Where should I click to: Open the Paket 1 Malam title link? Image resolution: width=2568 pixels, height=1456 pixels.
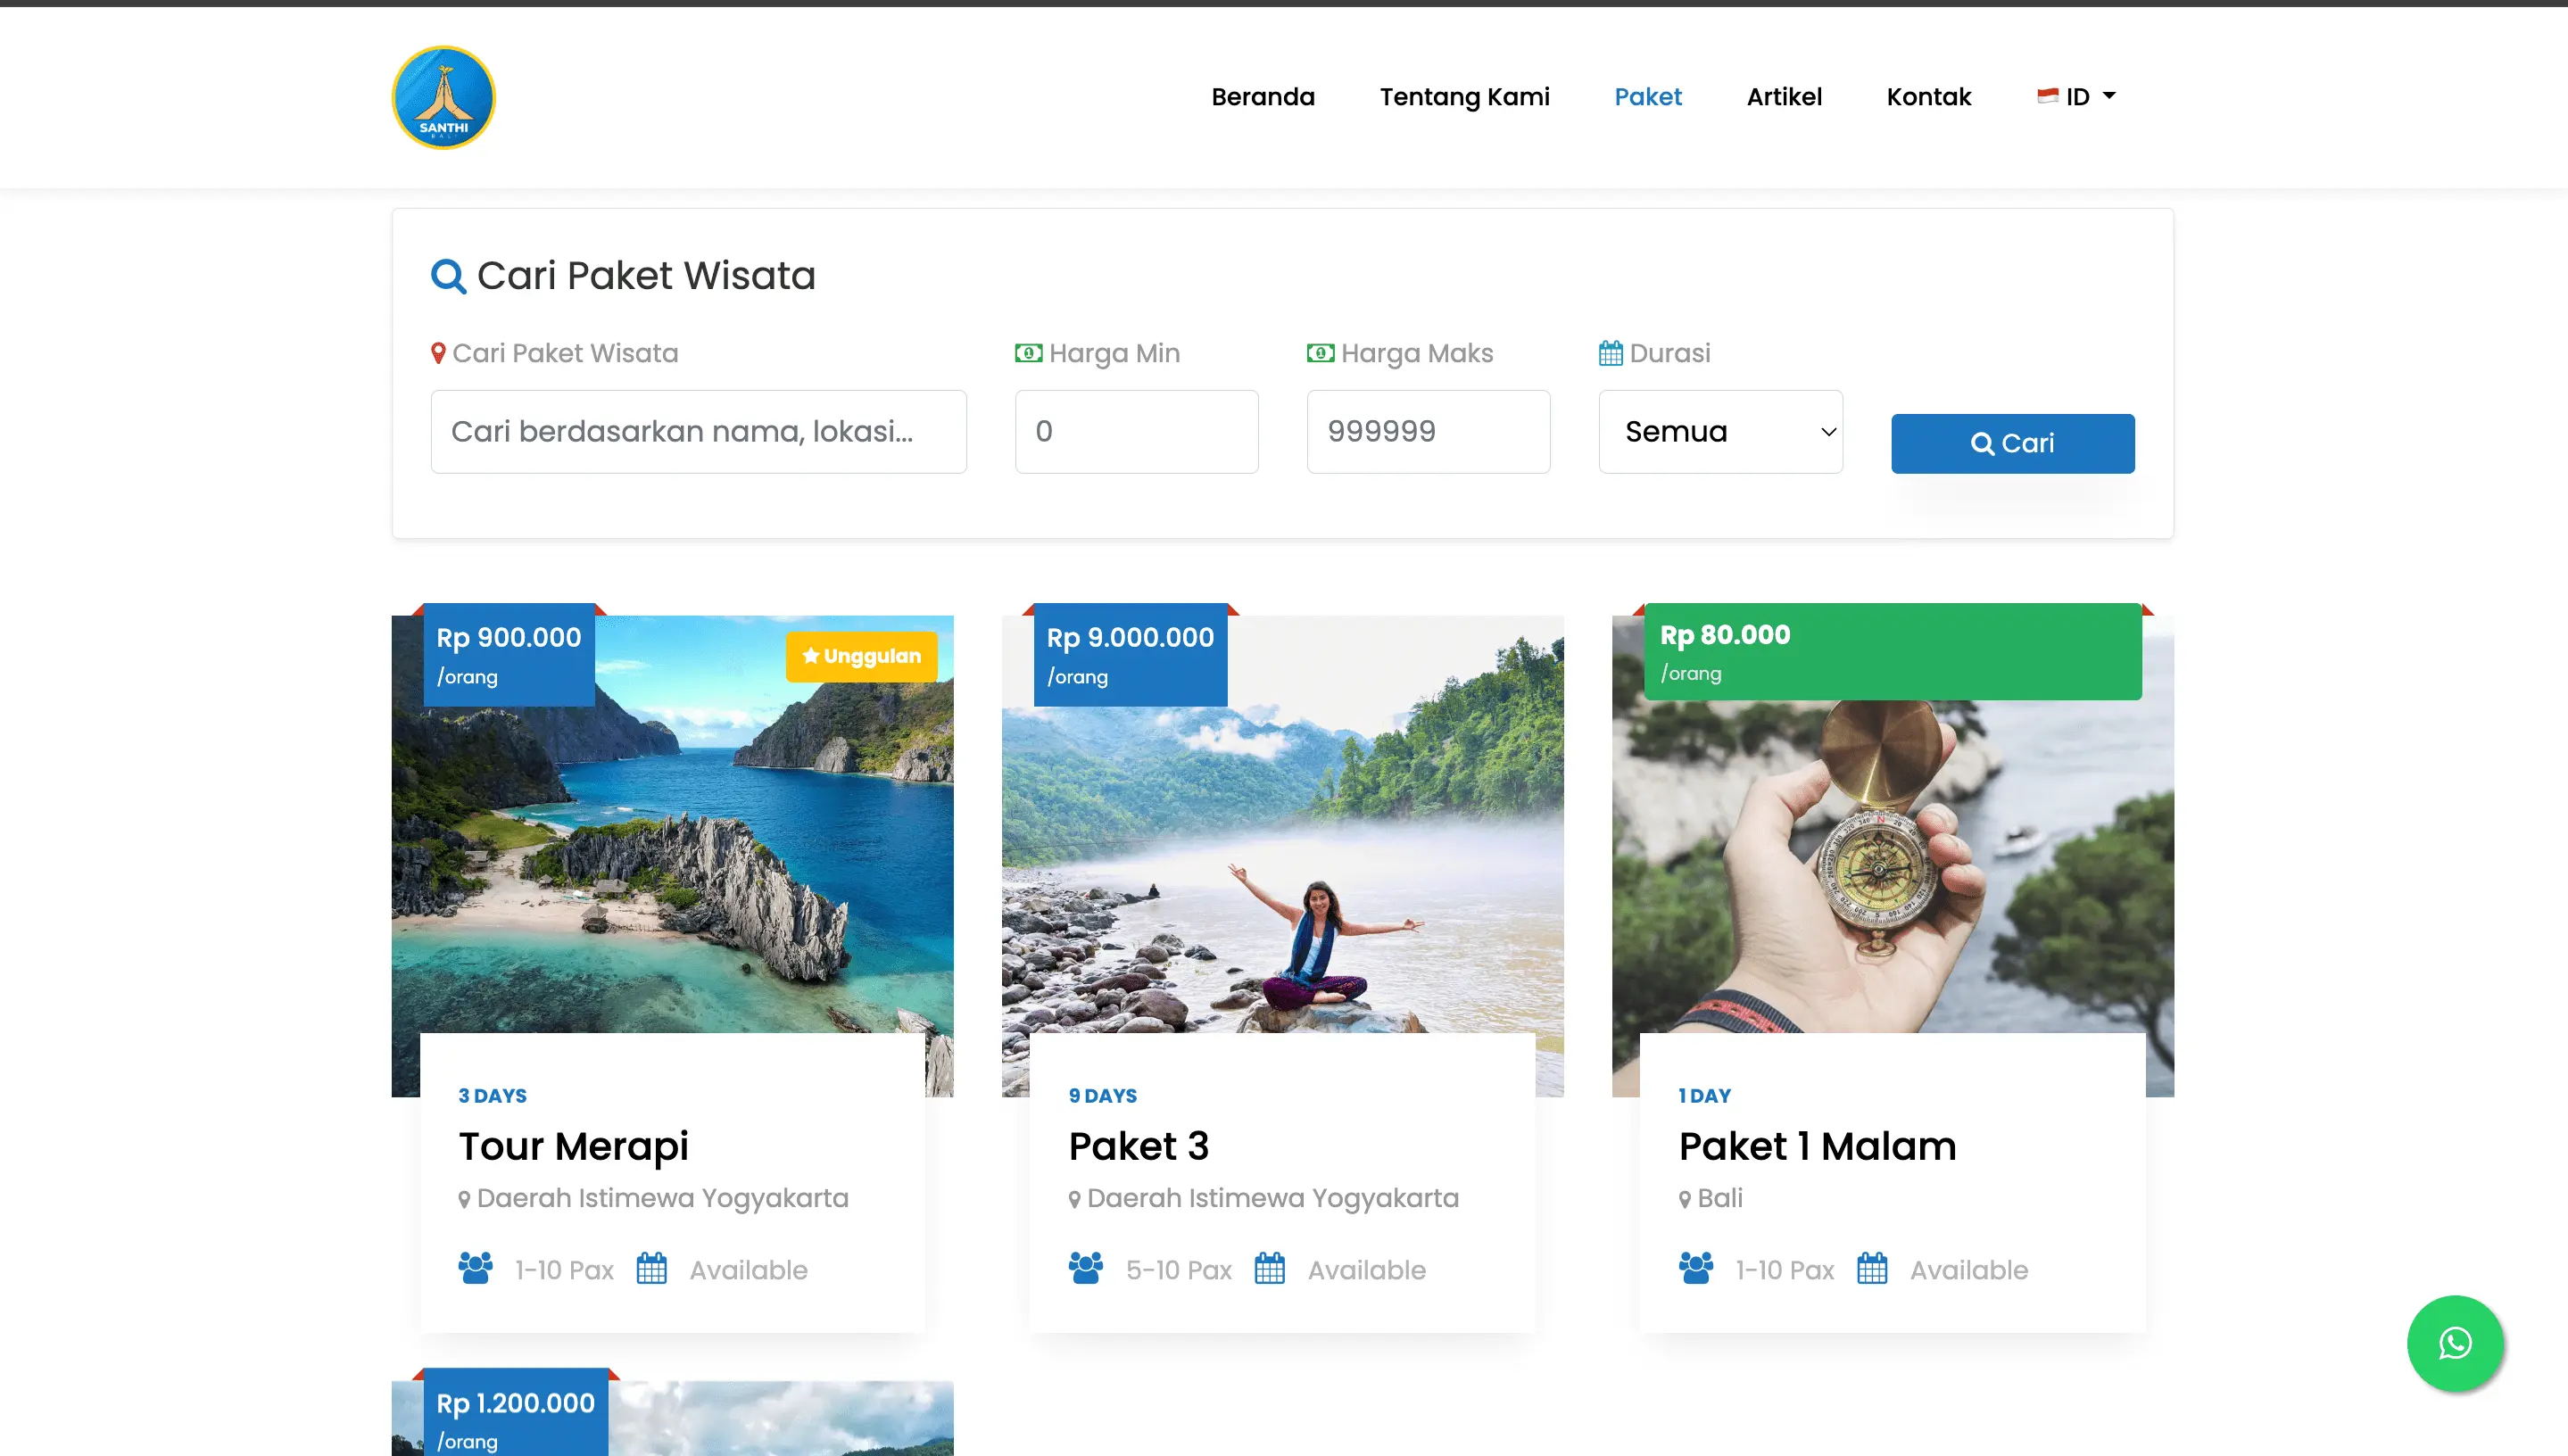pos(1817,1146)
